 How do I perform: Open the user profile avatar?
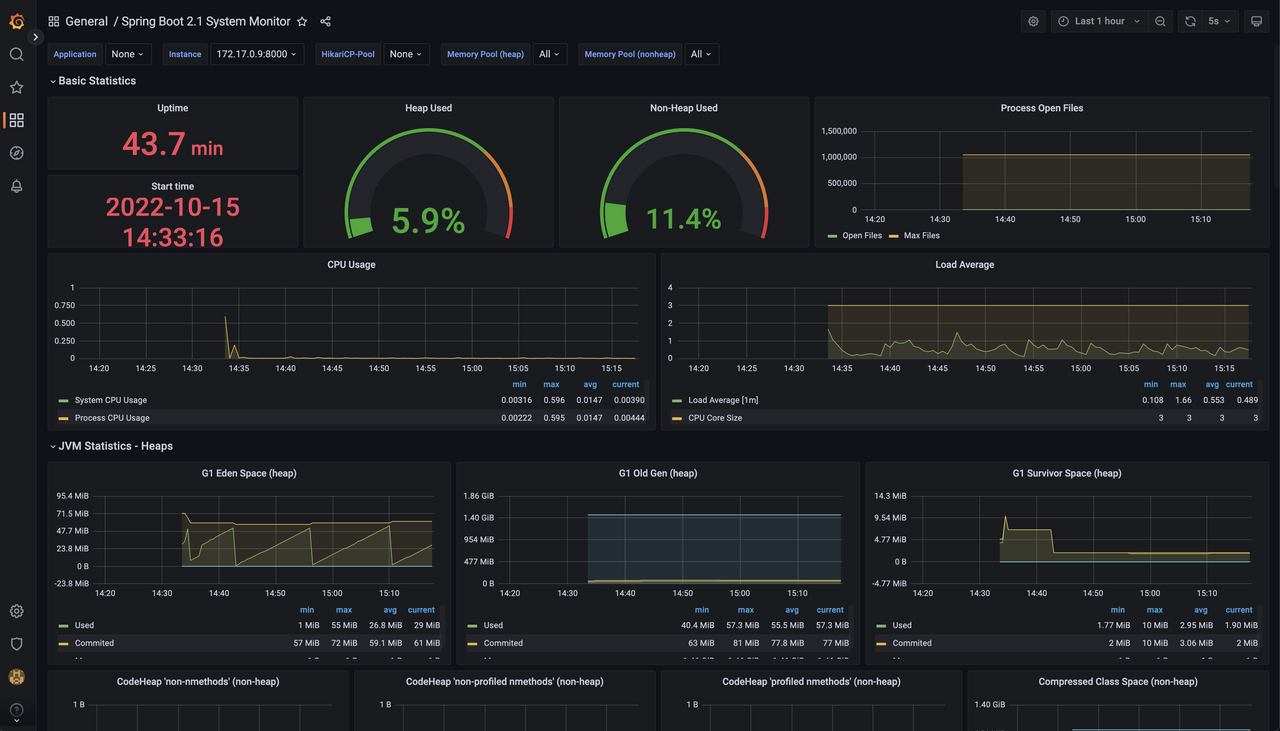click(16, 677)
